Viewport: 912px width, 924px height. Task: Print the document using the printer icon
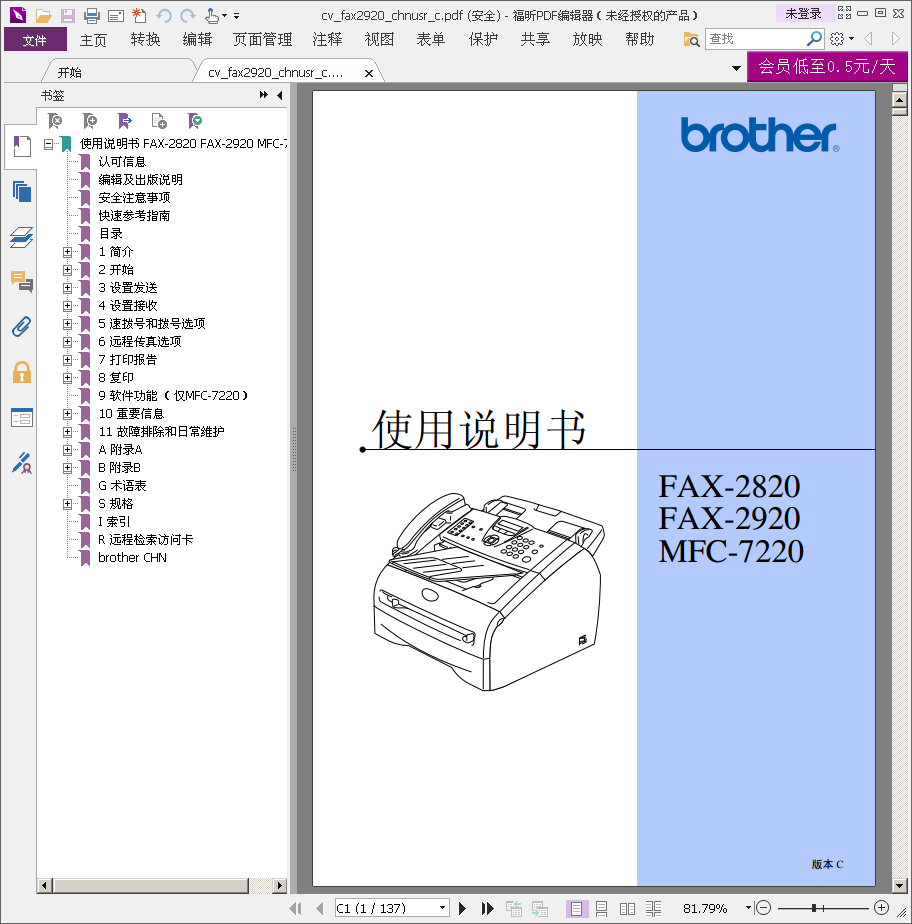[91, 16]
